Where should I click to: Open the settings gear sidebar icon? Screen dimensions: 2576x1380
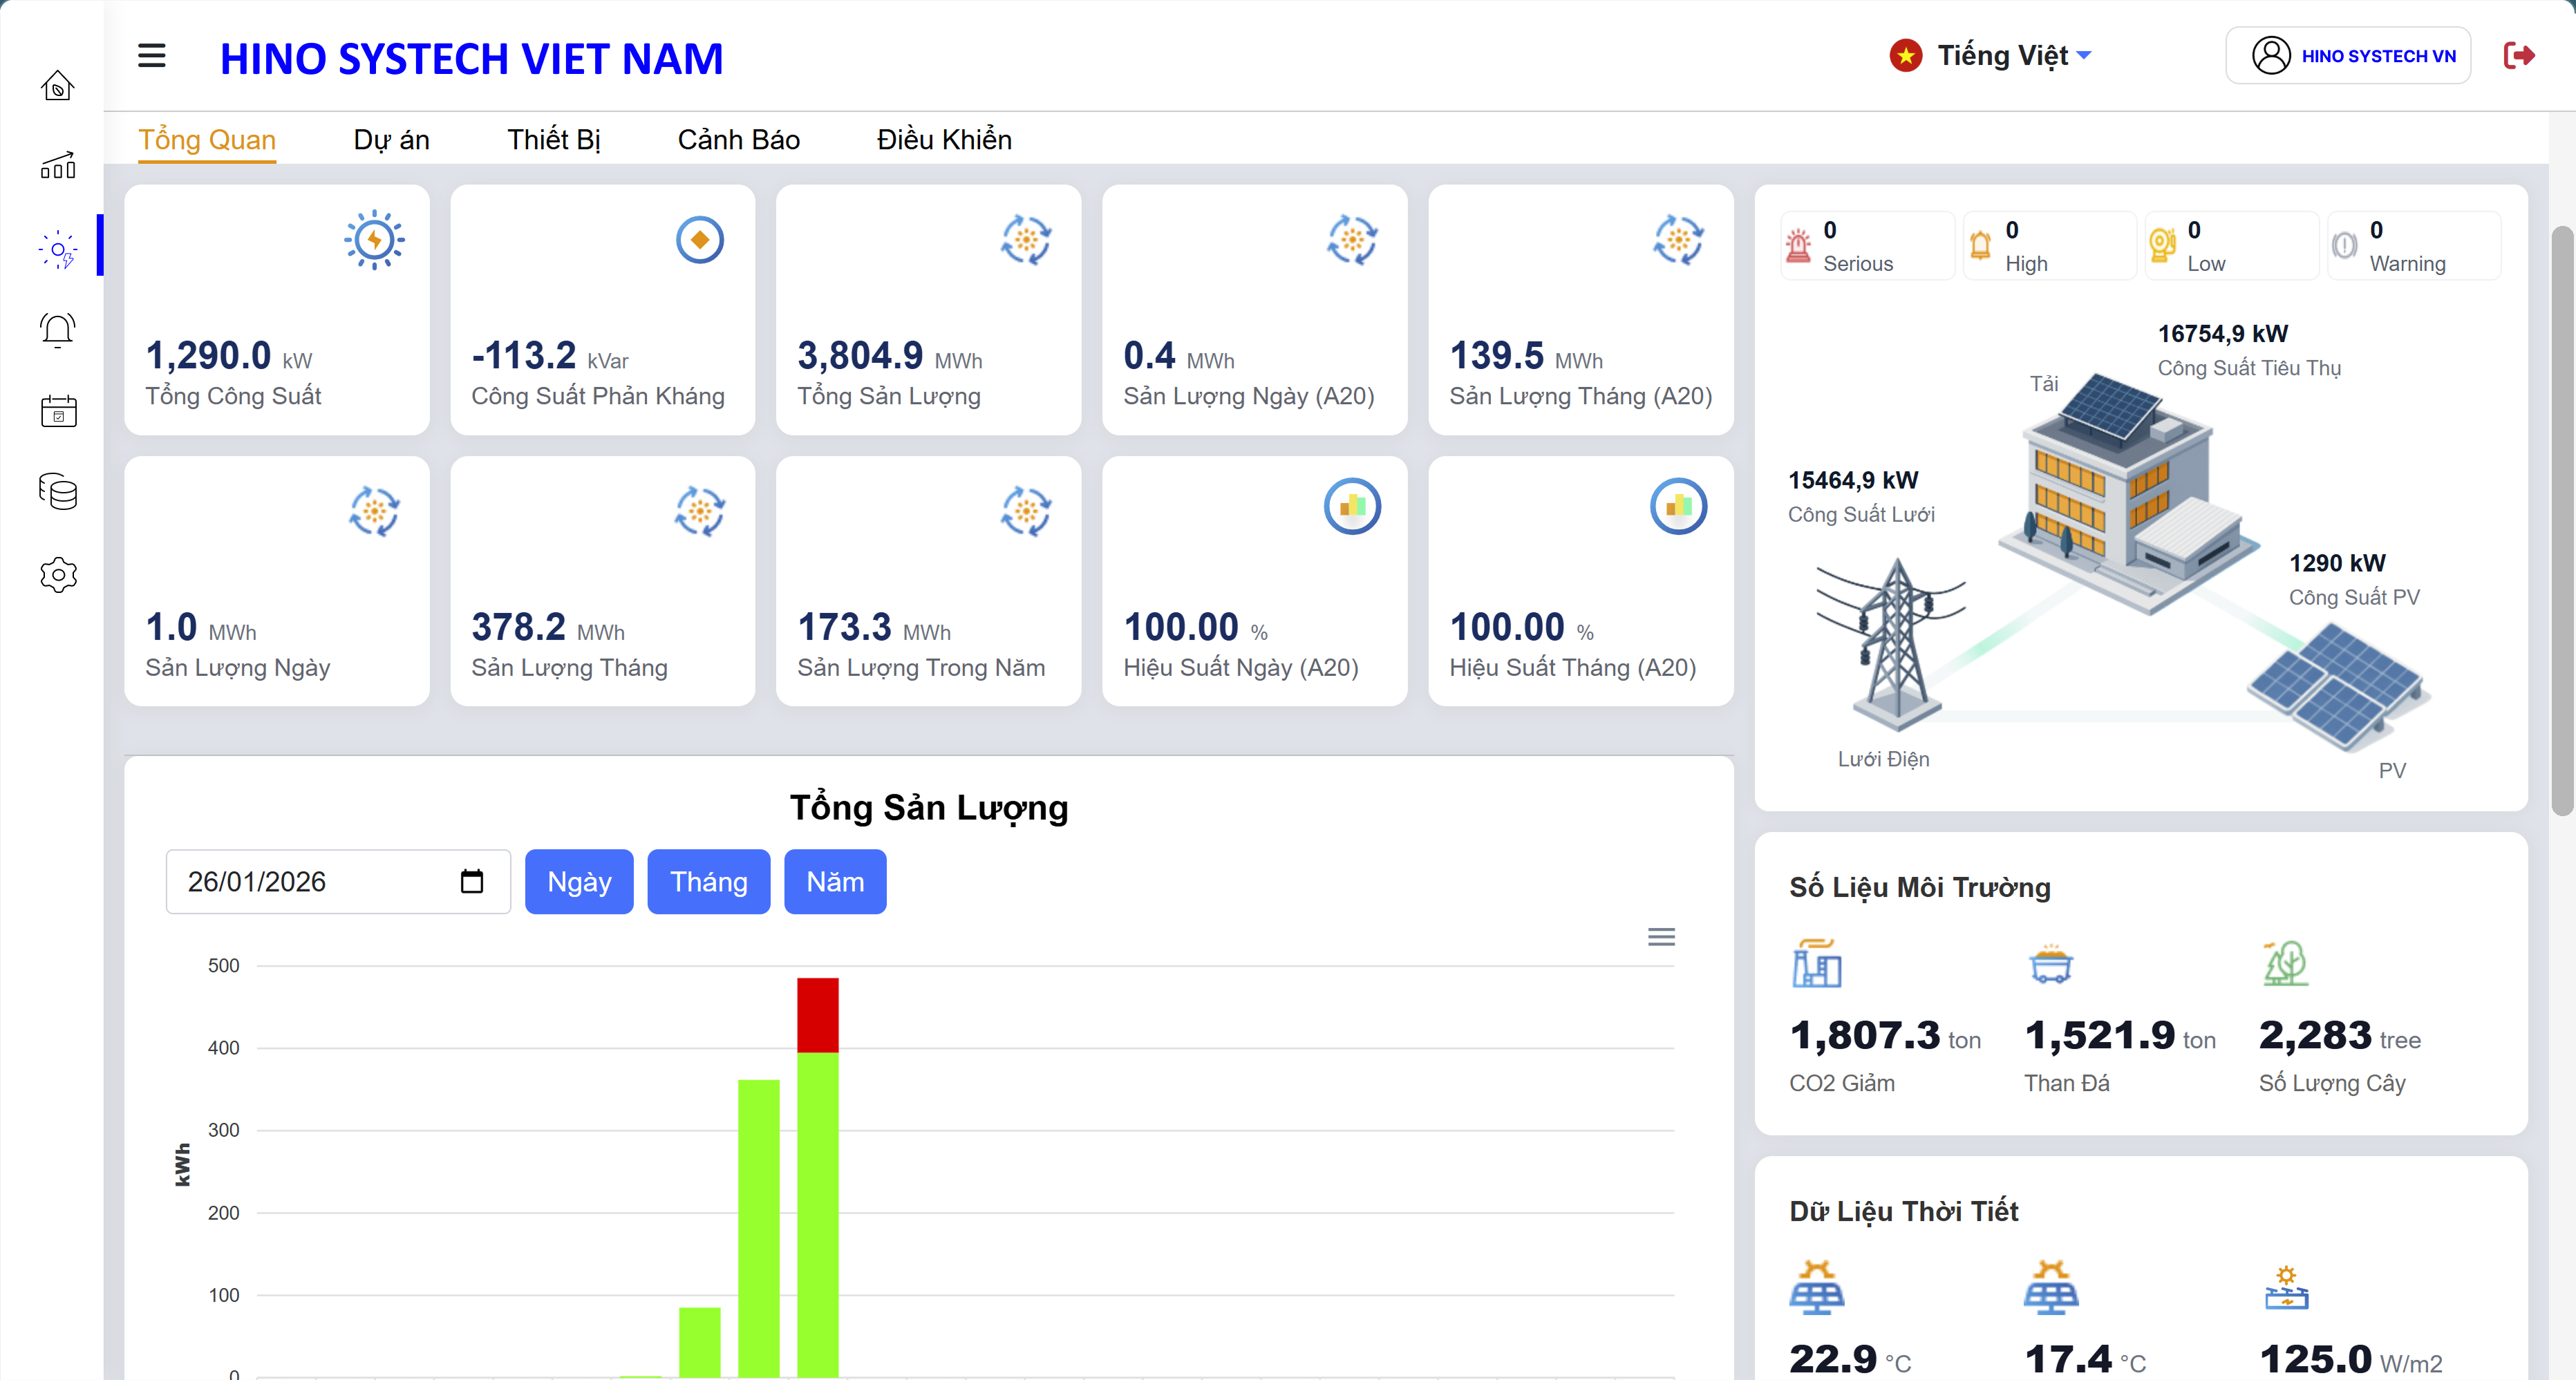pos(58,575)
